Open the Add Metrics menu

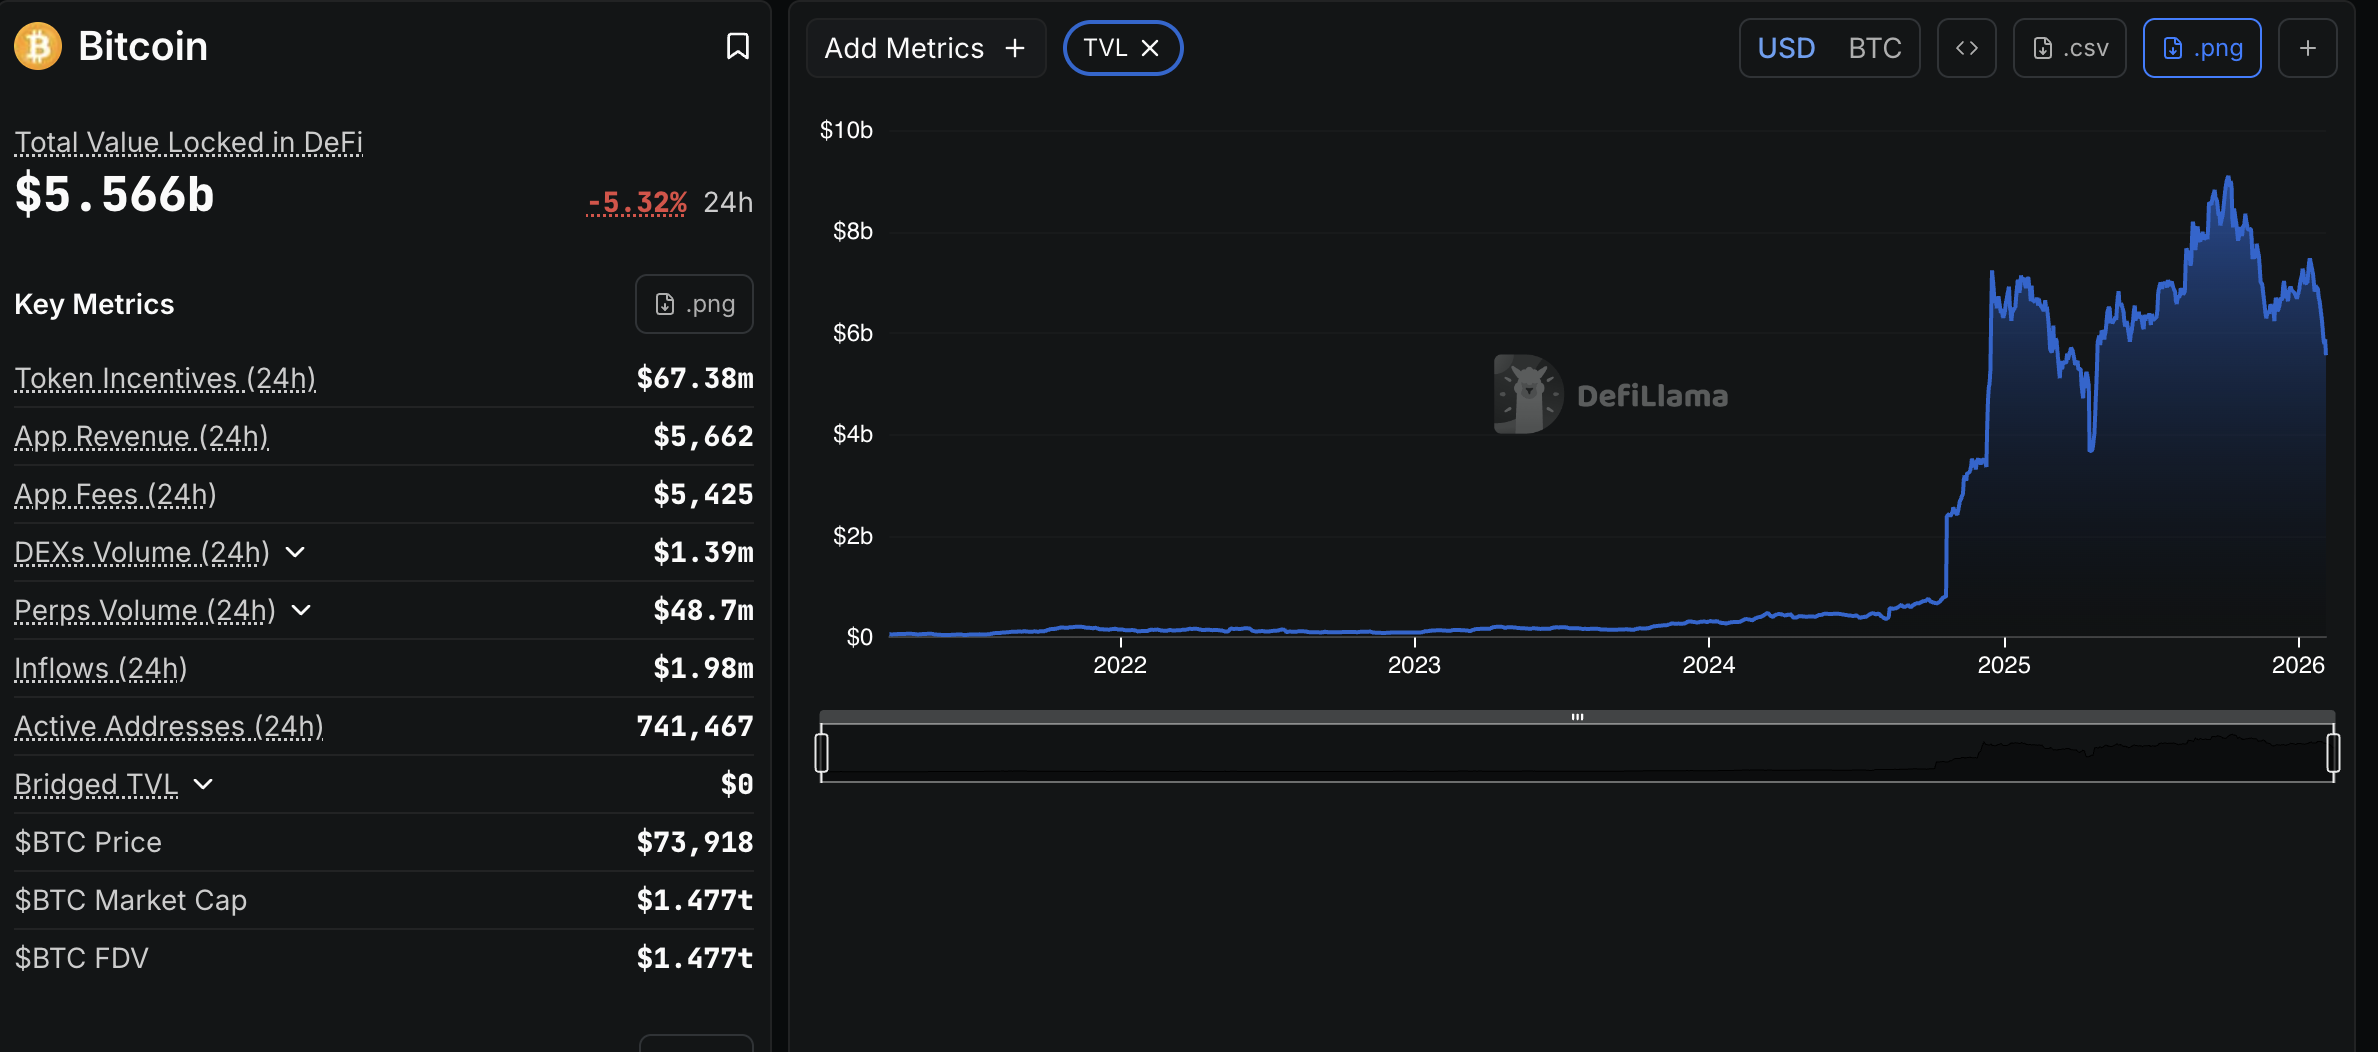(925, 47)
